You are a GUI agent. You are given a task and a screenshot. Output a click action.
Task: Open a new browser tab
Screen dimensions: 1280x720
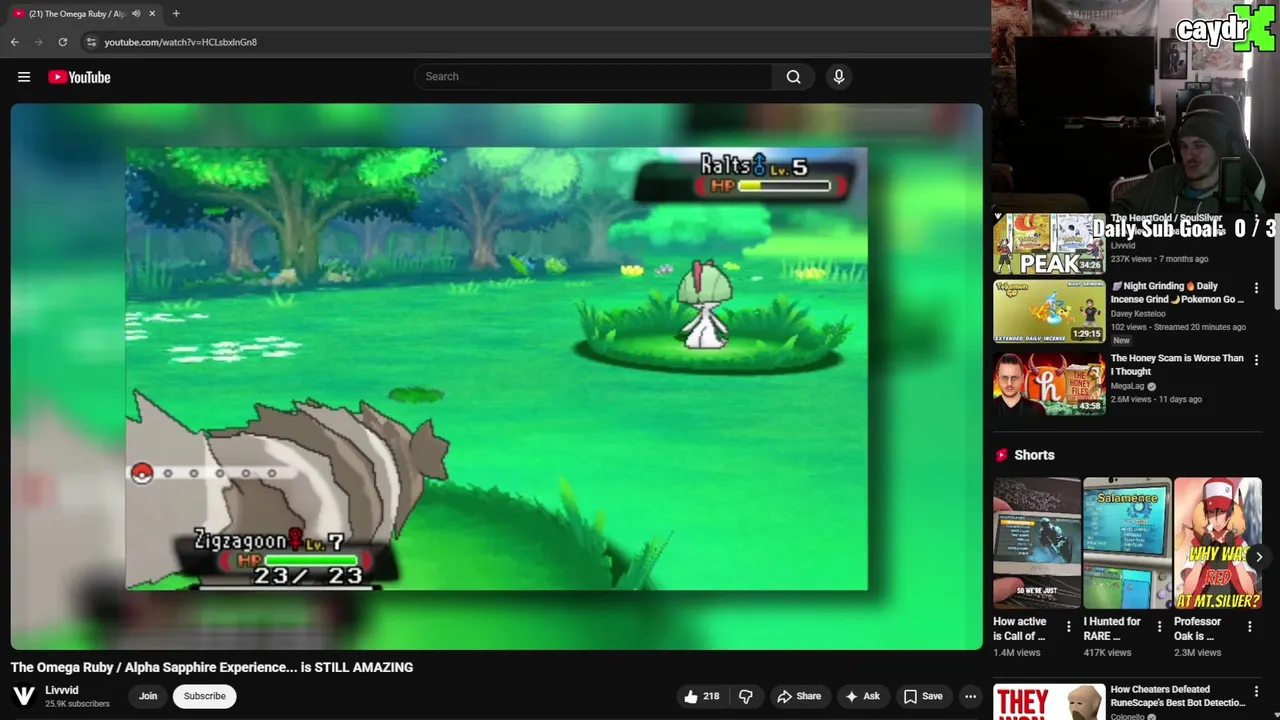pos(176,13)
